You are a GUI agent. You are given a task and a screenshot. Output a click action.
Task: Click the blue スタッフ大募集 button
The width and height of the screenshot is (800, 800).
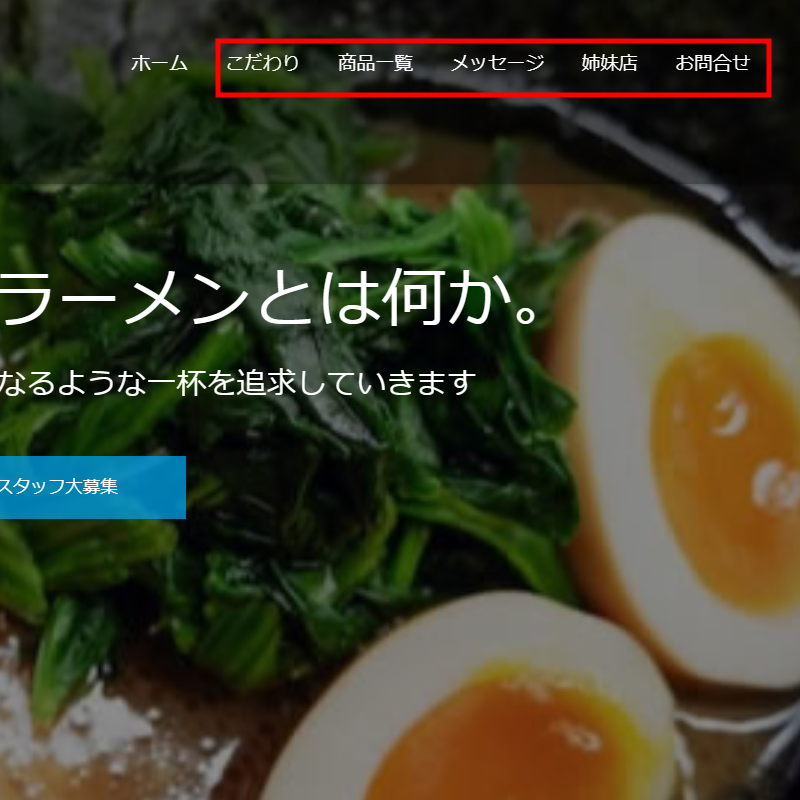[x=92, y=487]
